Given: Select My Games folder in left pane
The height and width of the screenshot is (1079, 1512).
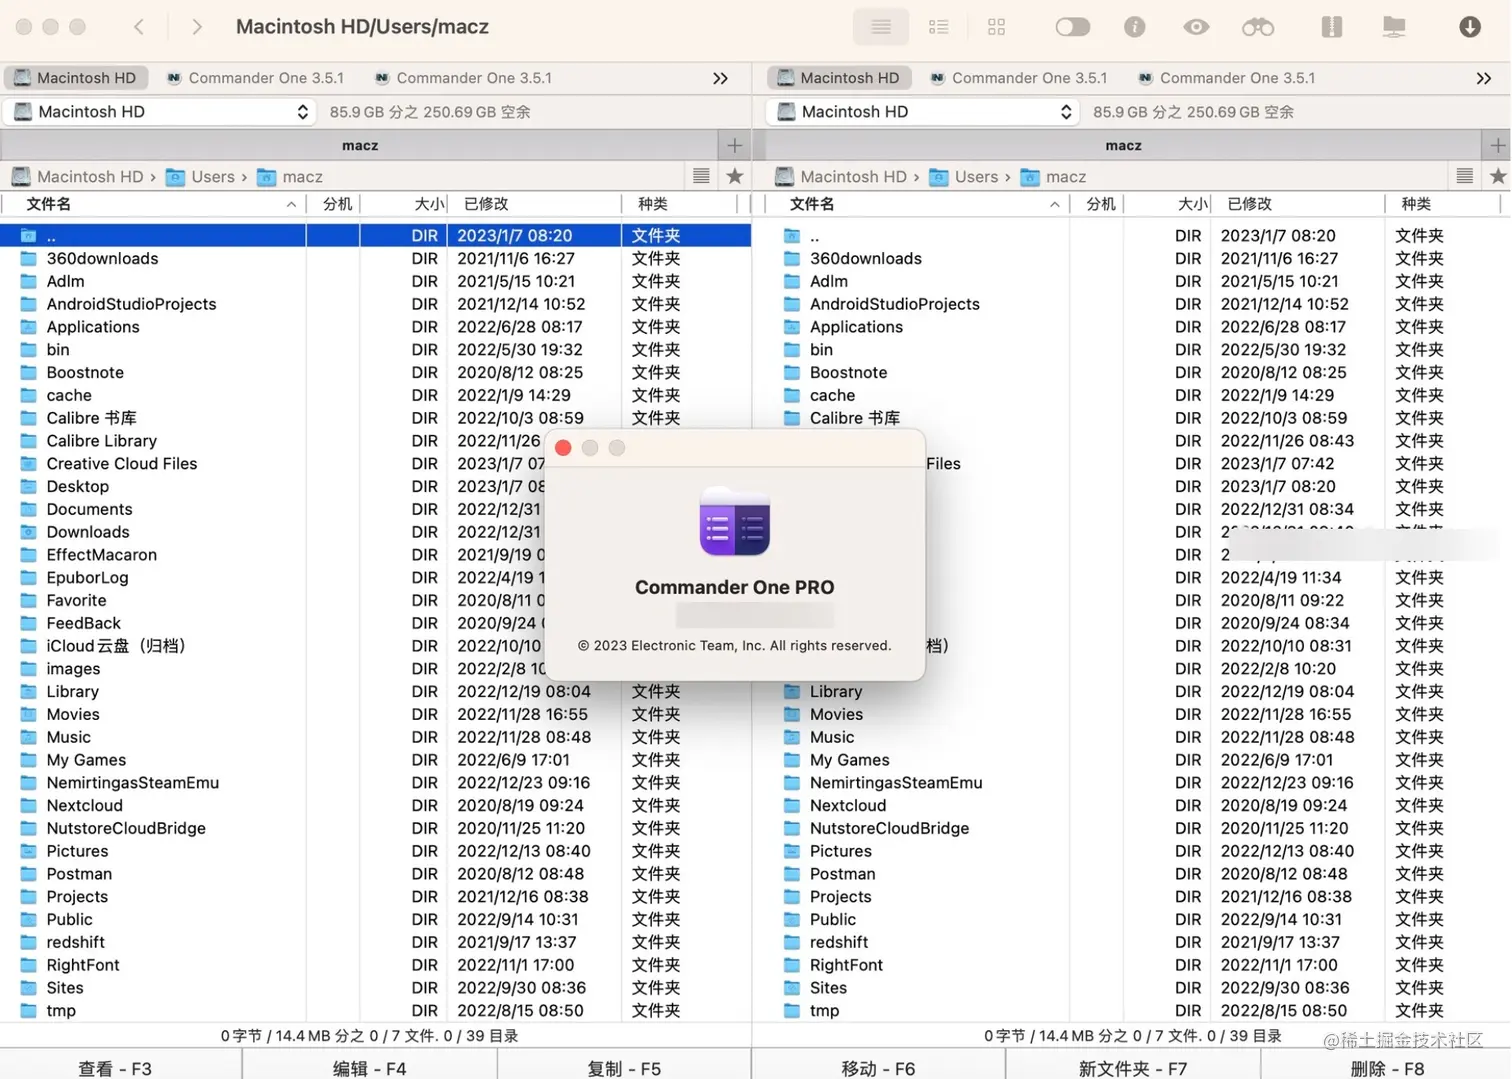Looking at the screenshot, I should point(376,760).
